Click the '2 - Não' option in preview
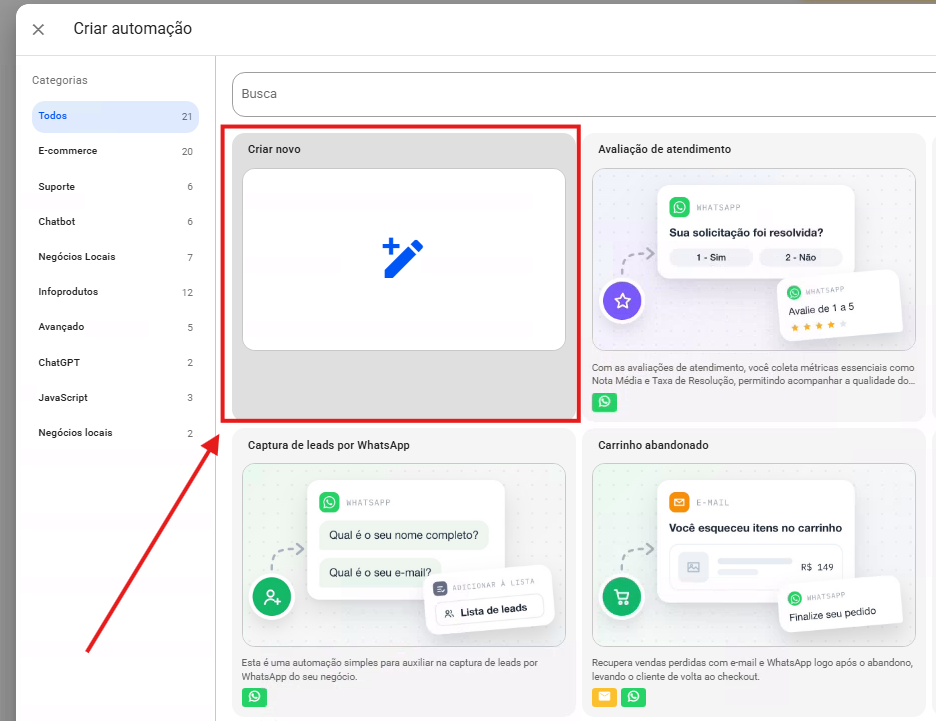This screenshot has height=721, width=936. tap(800, 257)
